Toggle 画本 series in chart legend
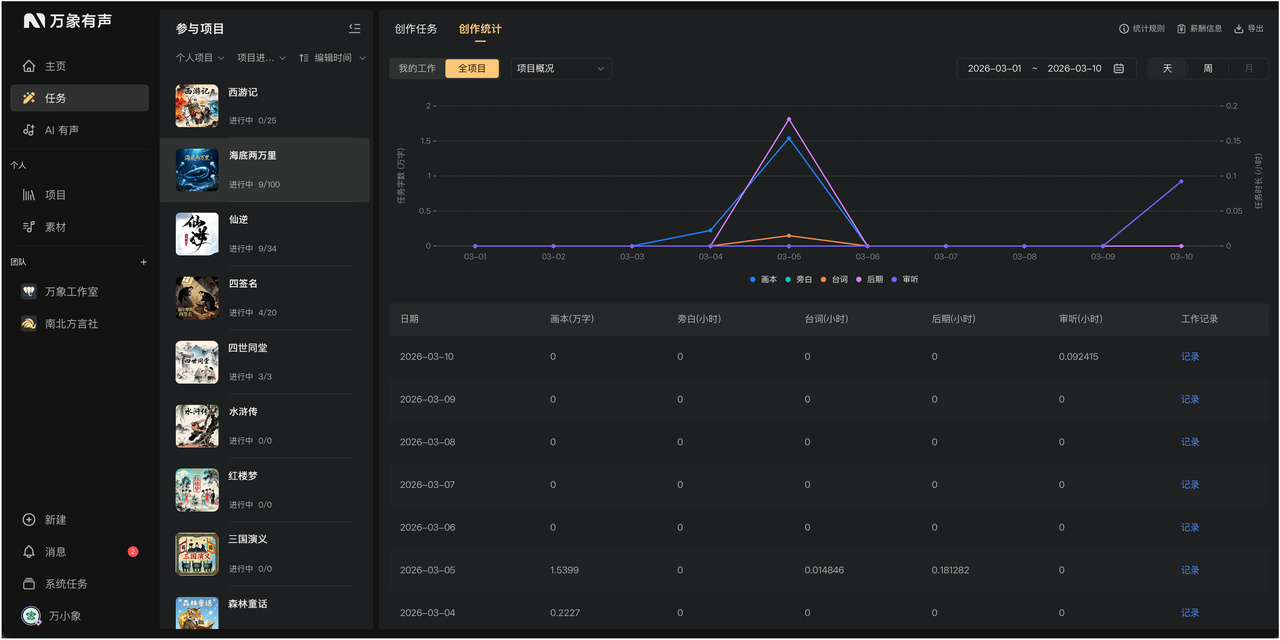1280x640 pixels. [x=763, y=279]
